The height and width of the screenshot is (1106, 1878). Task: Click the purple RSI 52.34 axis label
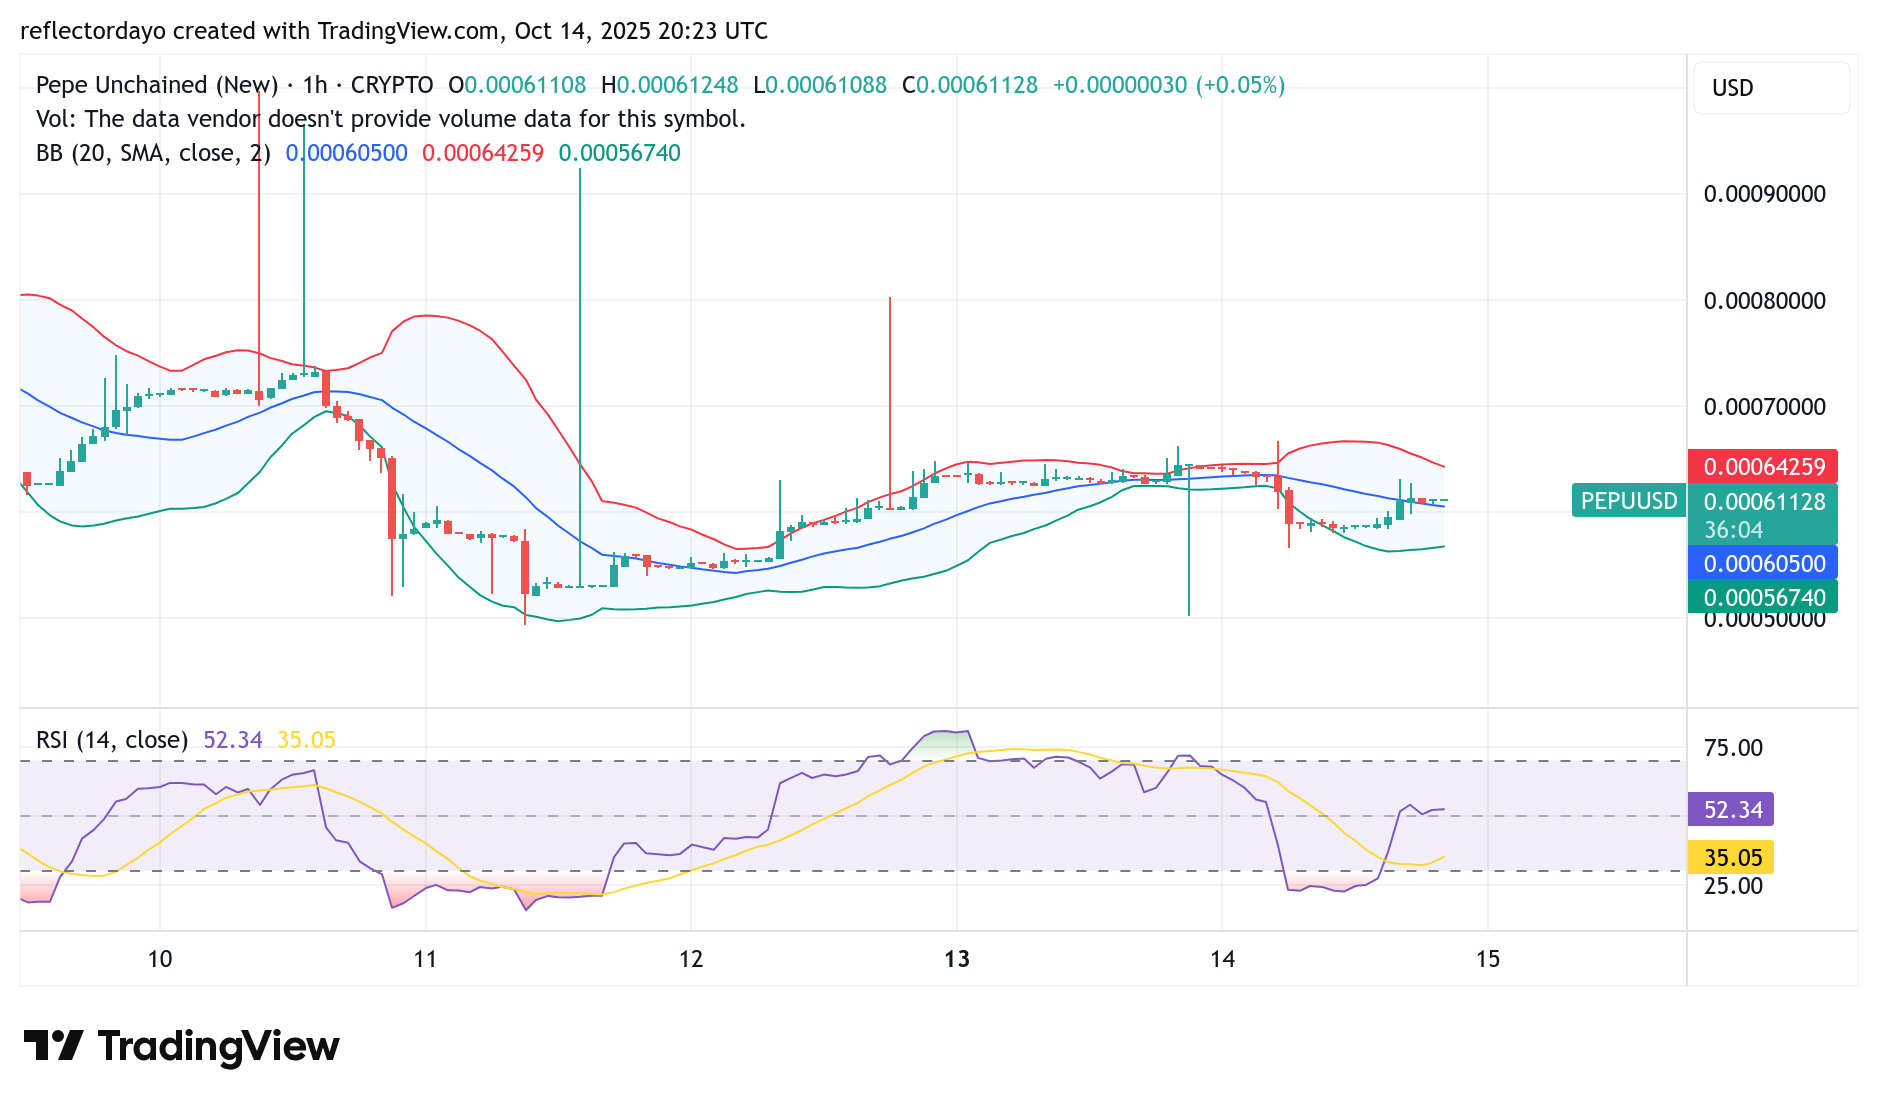click(x=1731, y=810)
